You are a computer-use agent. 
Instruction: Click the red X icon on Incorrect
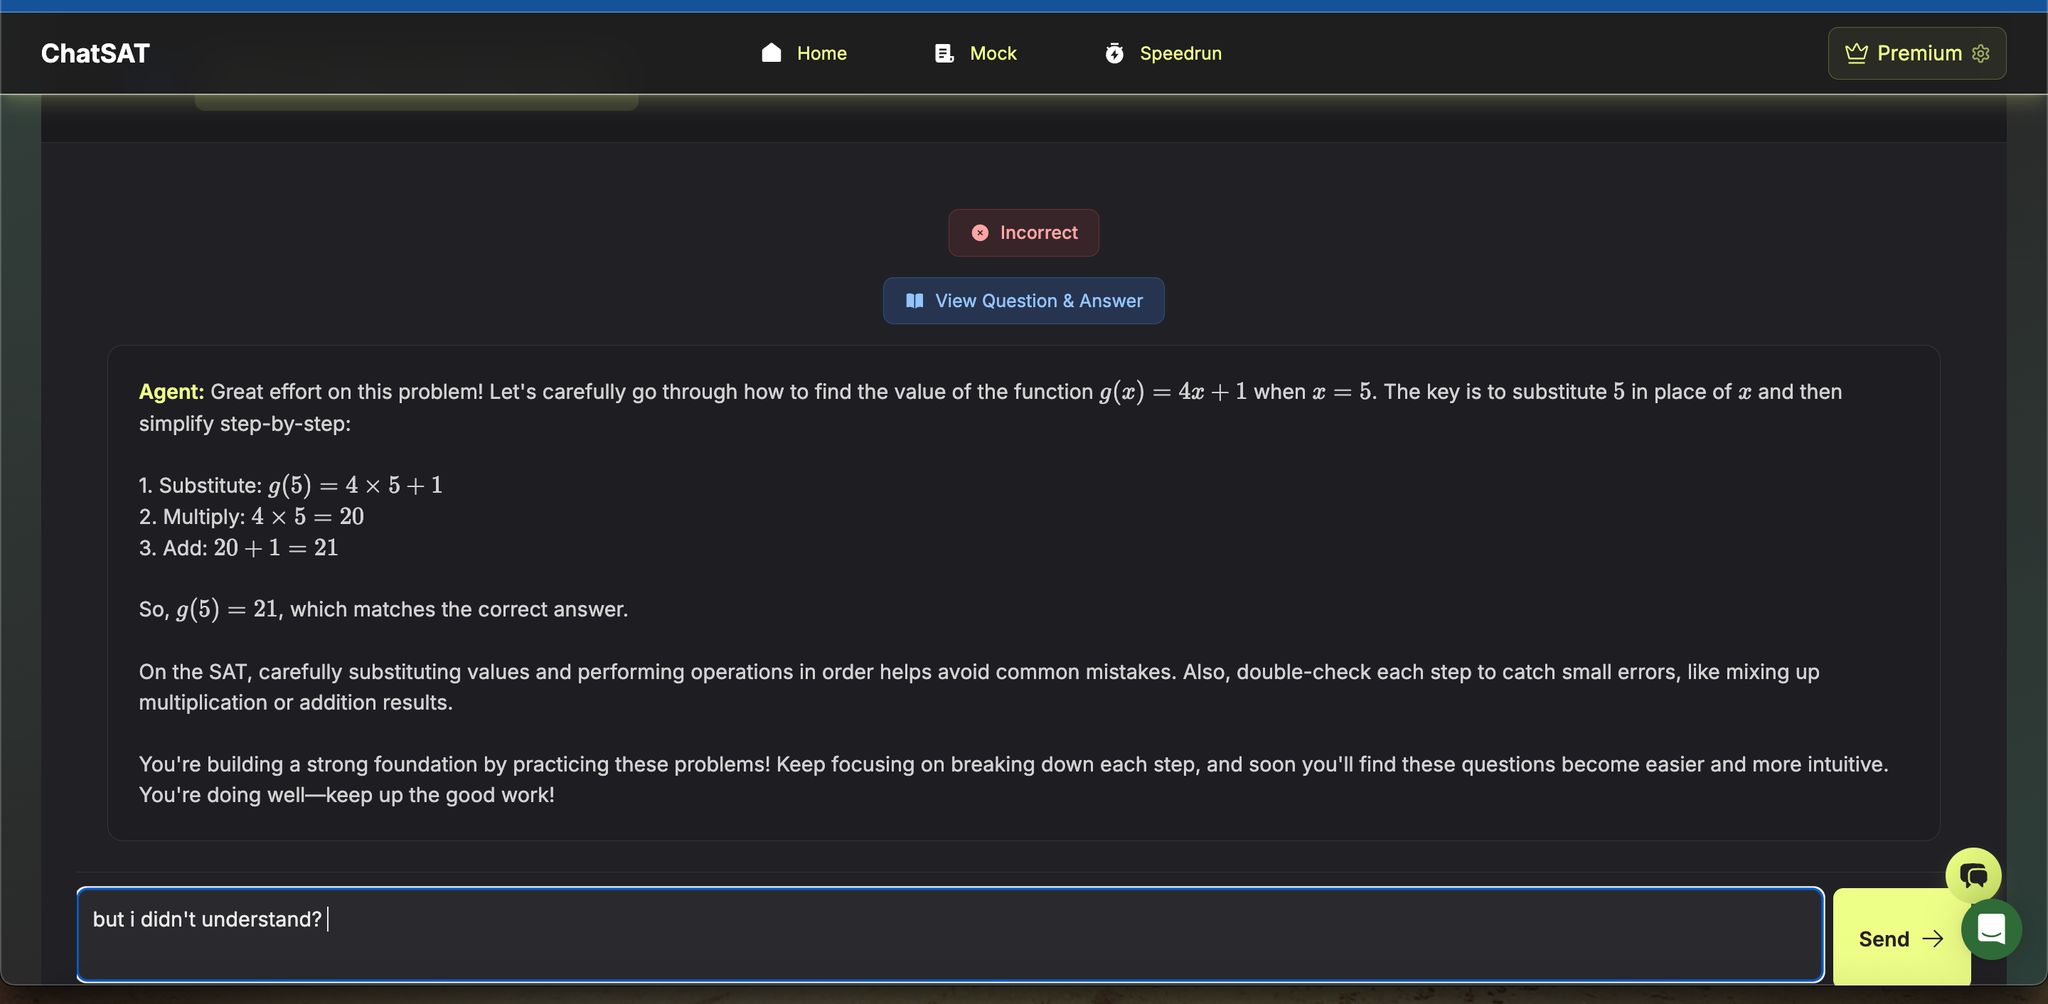pos(980,233)
